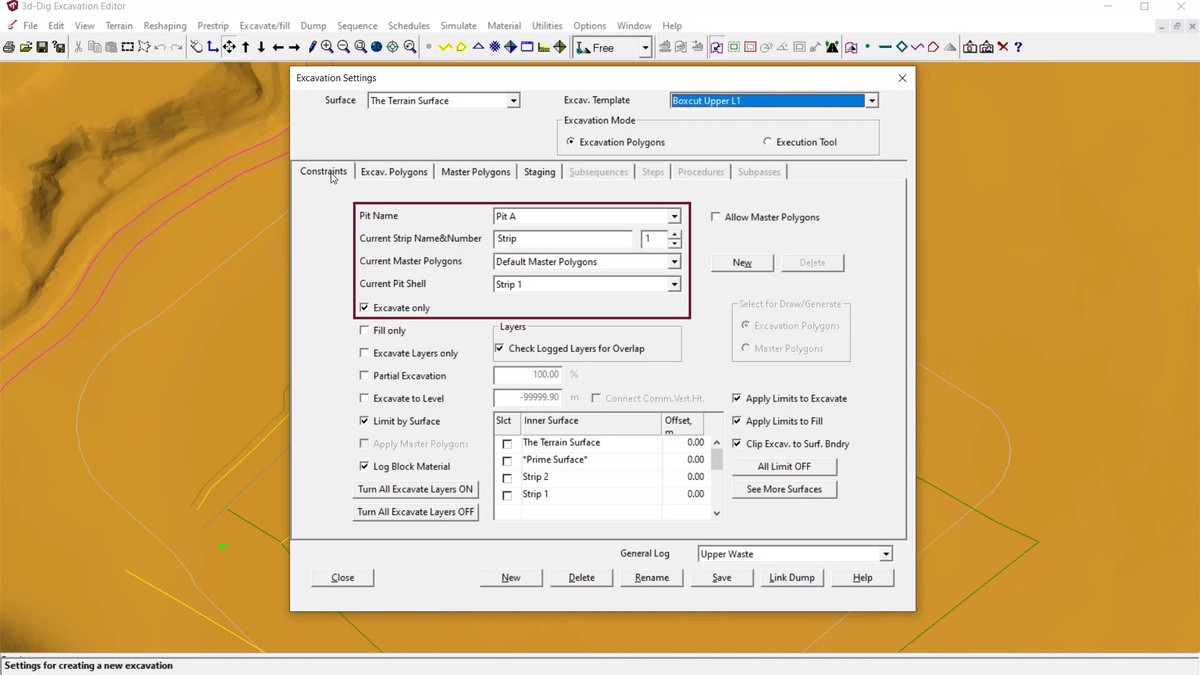Select the Execution Tool radio button

768,142
